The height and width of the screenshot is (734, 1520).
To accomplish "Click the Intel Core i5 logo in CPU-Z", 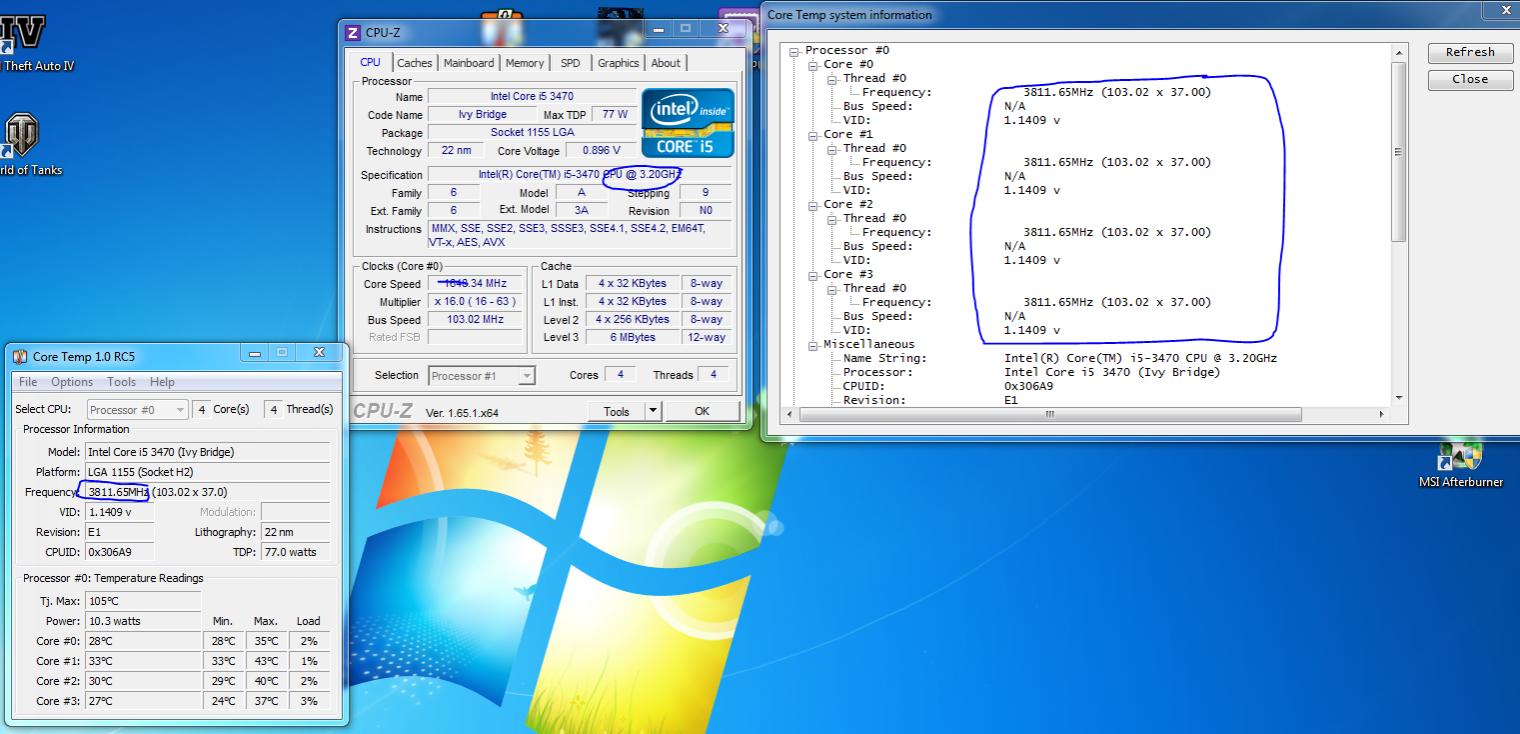I will pyautogui.click(x=687, y=123).
